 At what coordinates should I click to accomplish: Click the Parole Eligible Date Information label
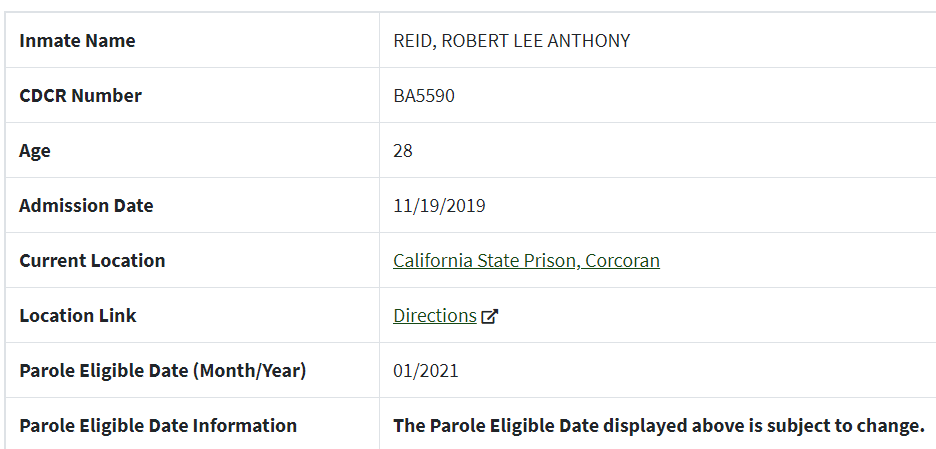[x=158, y=426]
